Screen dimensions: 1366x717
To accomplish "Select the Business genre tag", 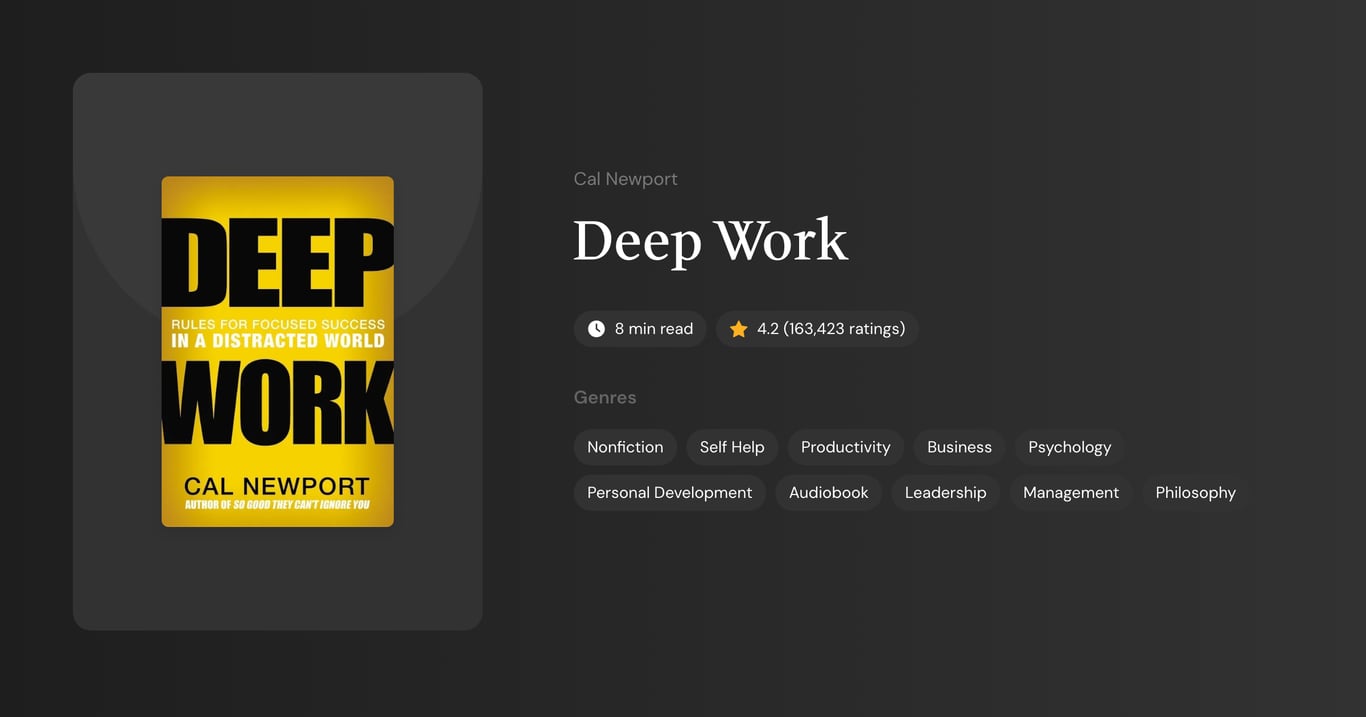I will tap(958, 447).
